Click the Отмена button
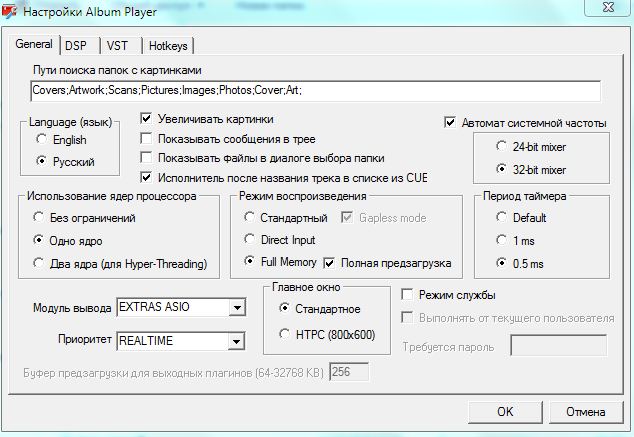 click(586, 412)
